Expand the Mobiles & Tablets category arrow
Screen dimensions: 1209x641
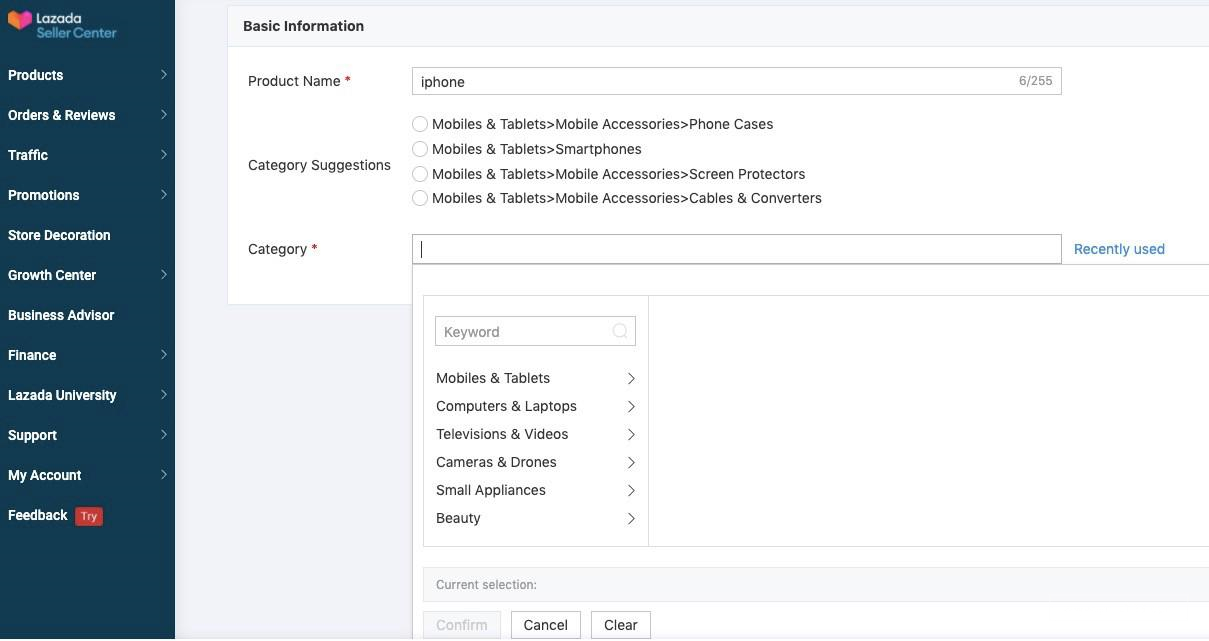[x=631, y=378]
